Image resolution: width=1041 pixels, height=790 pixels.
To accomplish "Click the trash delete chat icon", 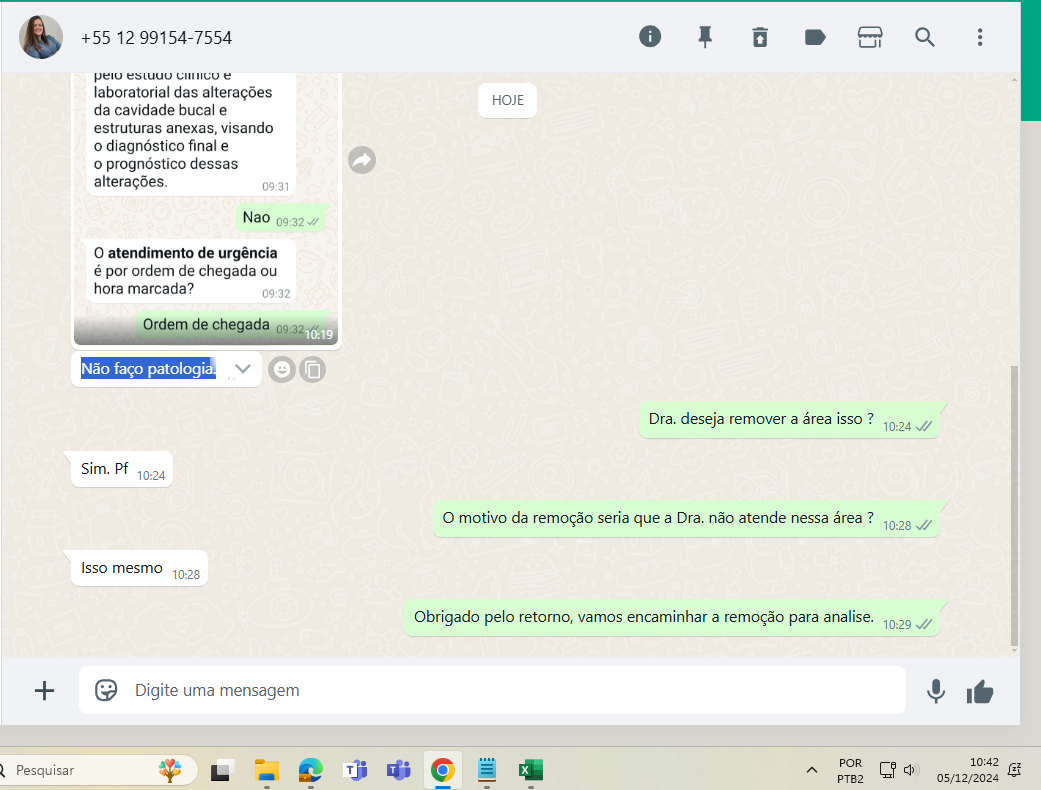I will (760, 37).
